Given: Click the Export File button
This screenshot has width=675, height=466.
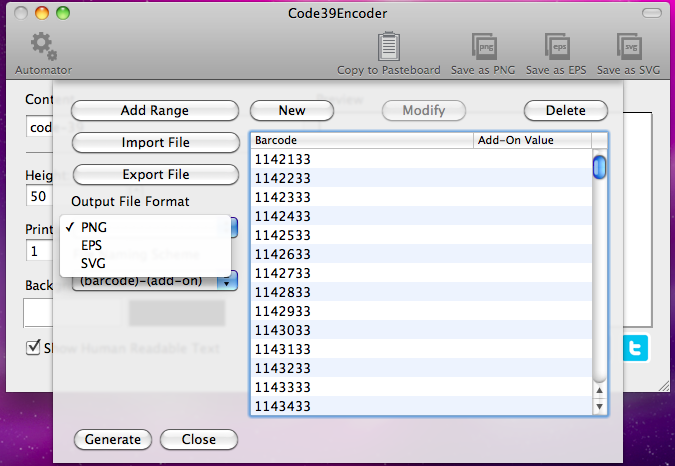Looking at the screenshot, I should point(156,175).
